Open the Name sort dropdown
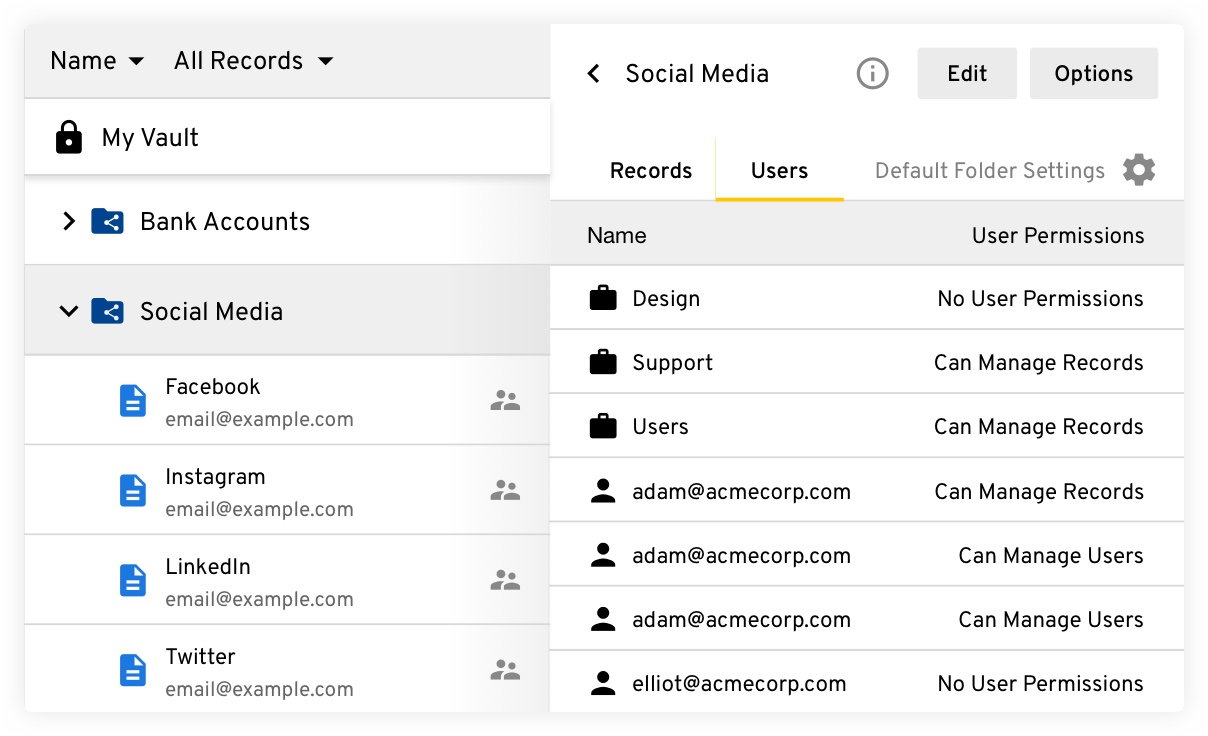This screenshot has width=1208, height=736. click(x=97, y=61)
